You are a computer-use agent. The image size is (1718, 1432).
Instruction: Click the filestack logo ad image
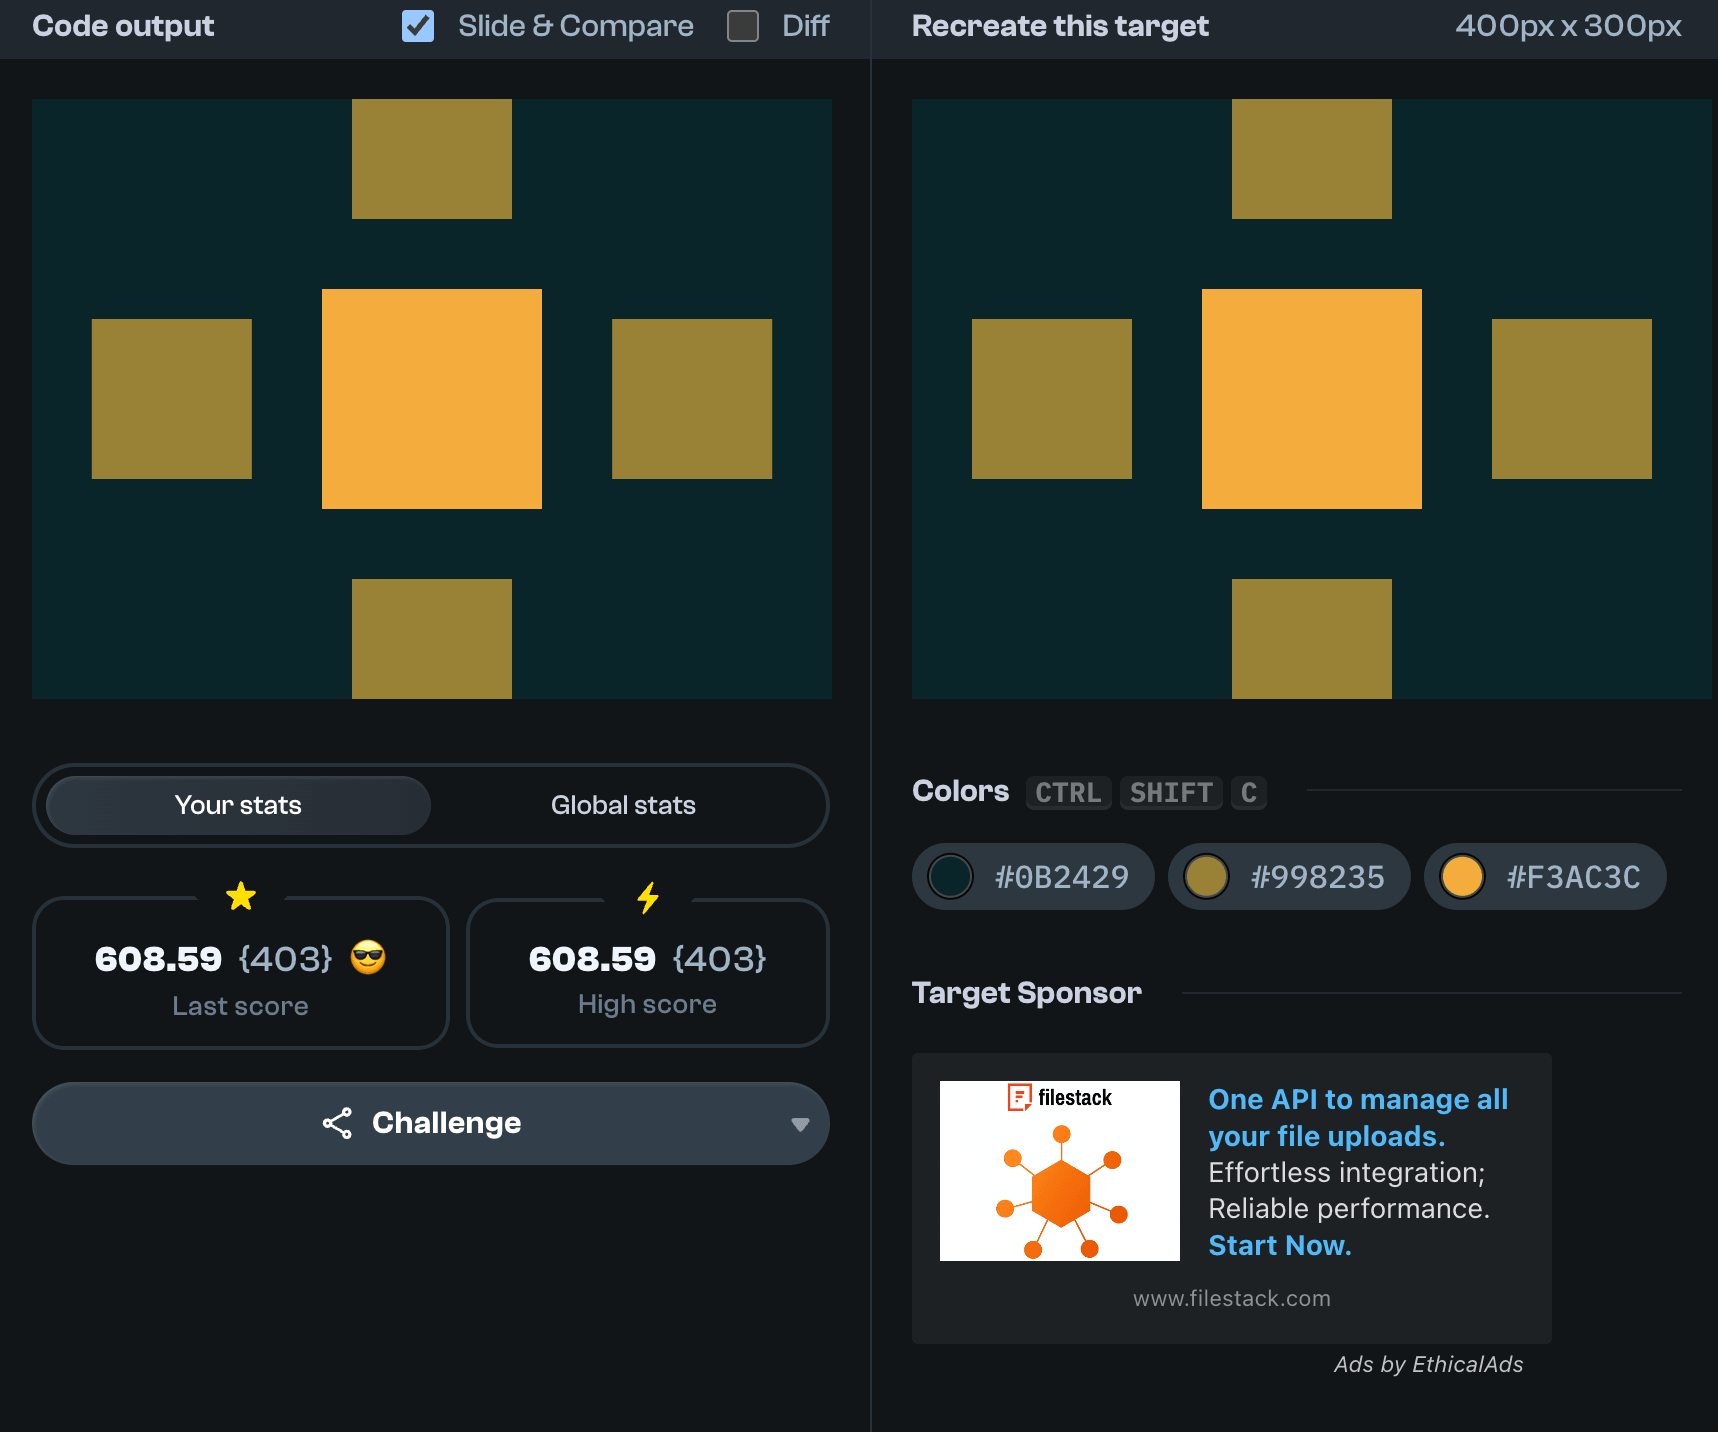pos(1059,1170)
